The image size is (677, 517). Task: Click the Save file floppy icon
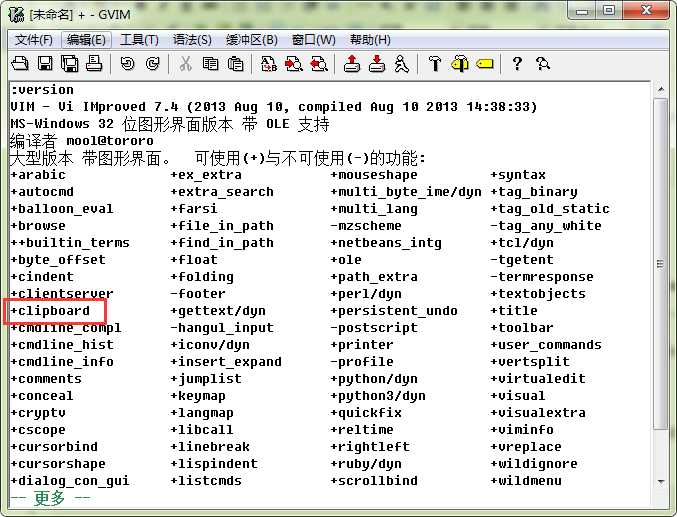tap(45, 64)
